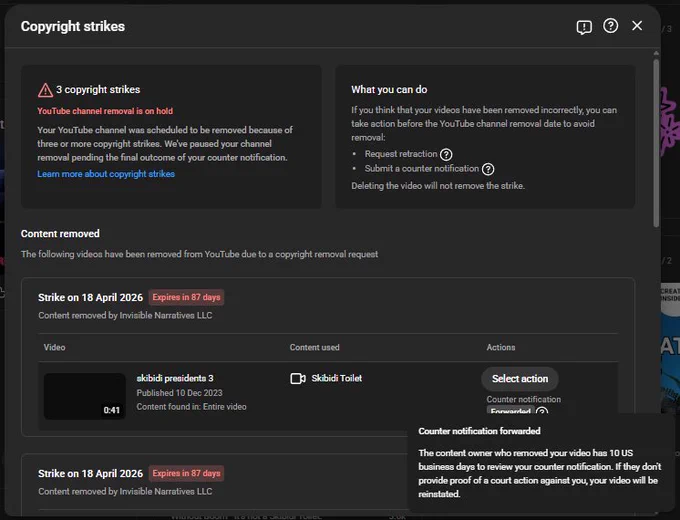Screen dimensions: 680x520
Task: Click YouTube channel removal is on hold text
Action: pyautogui.click(x=105, y=111)
